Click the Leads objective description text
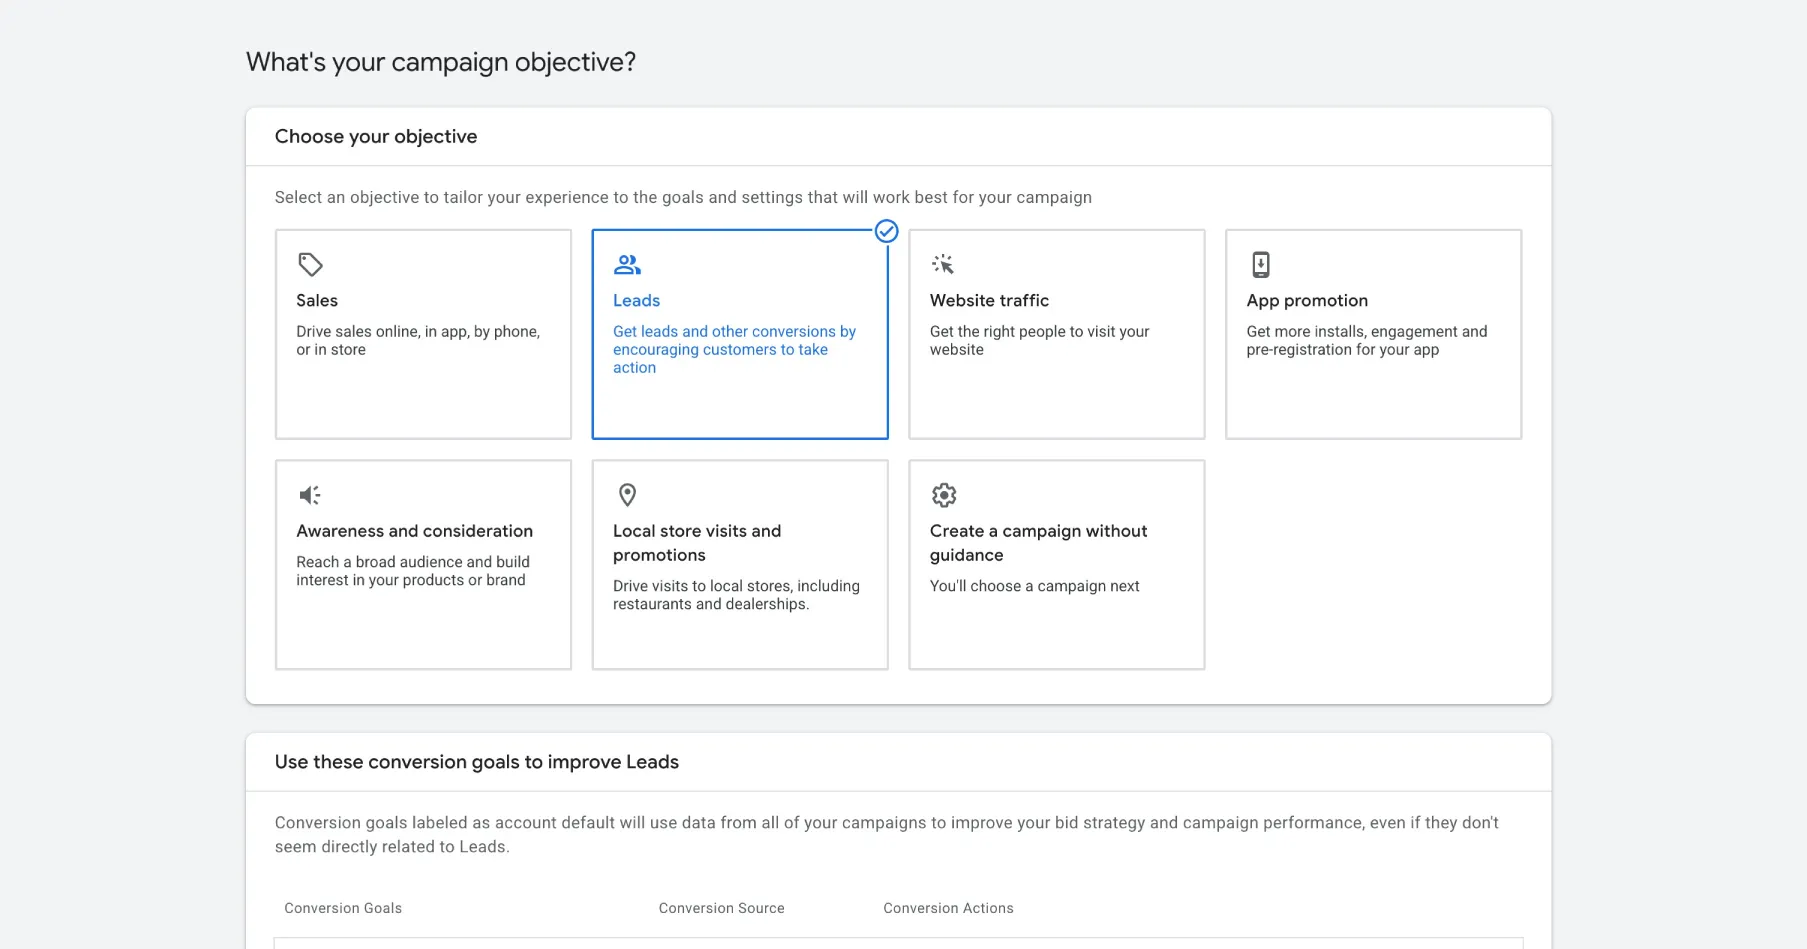This screenshot has width=1807, height=949. 734,350
